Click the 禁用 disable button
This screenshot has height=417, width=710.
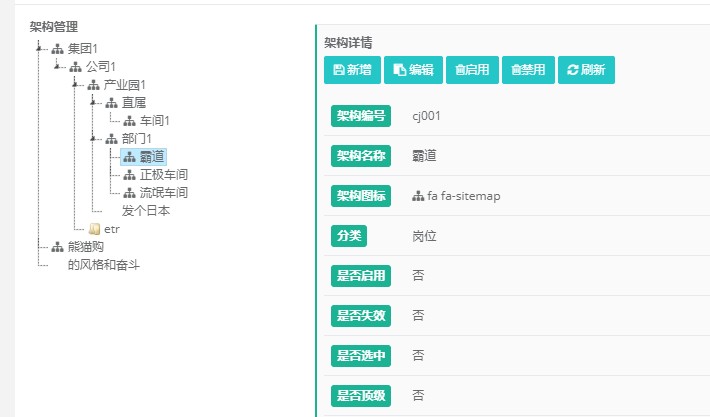[x=528, y=70]
